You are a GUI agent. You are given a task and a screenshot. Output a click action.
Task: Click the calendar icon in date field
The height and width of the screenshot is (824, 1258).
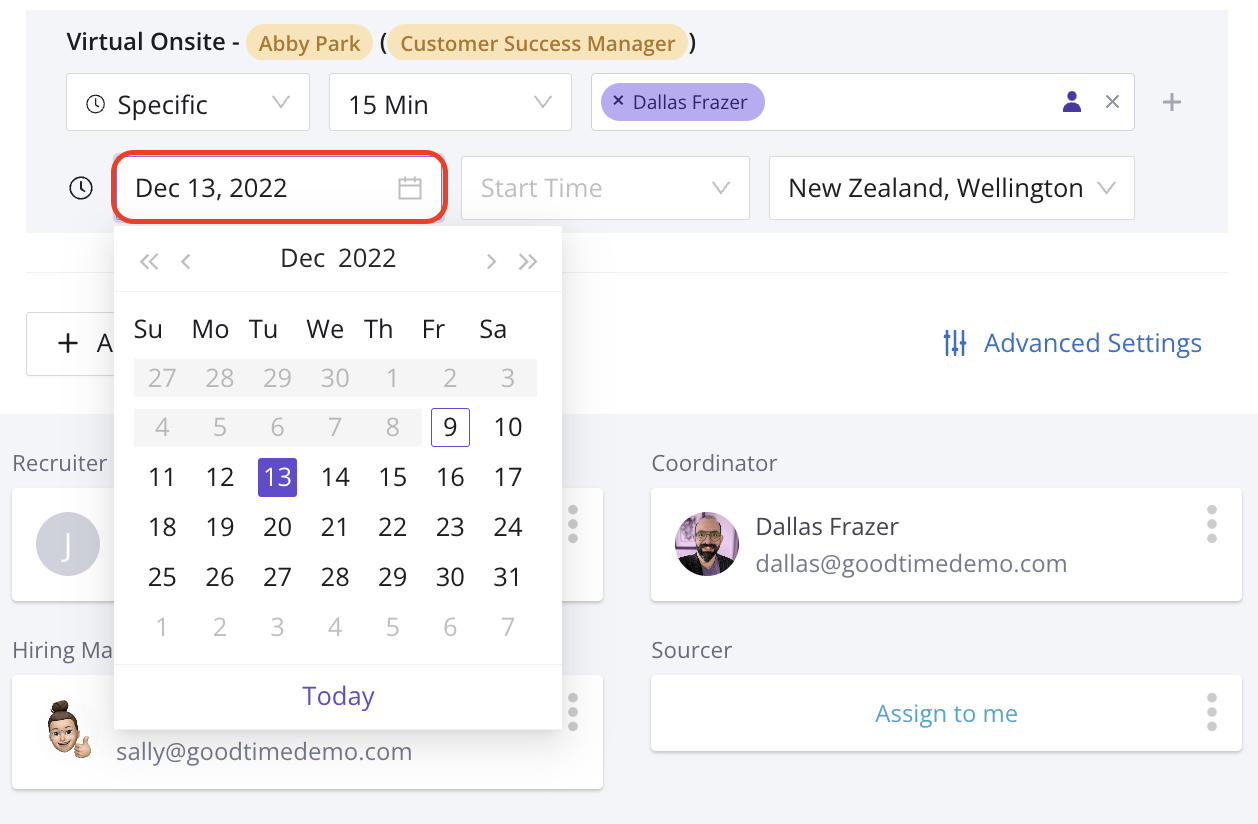pos(410,188)
